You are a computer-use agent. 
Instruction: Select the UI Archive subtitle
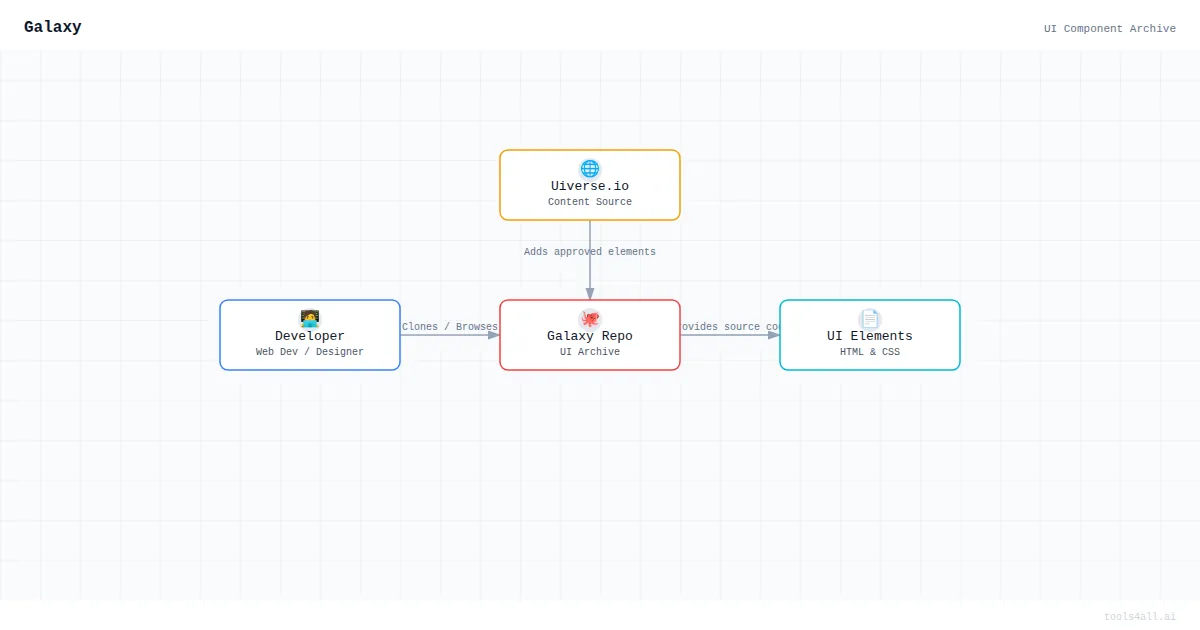[590, 352]
